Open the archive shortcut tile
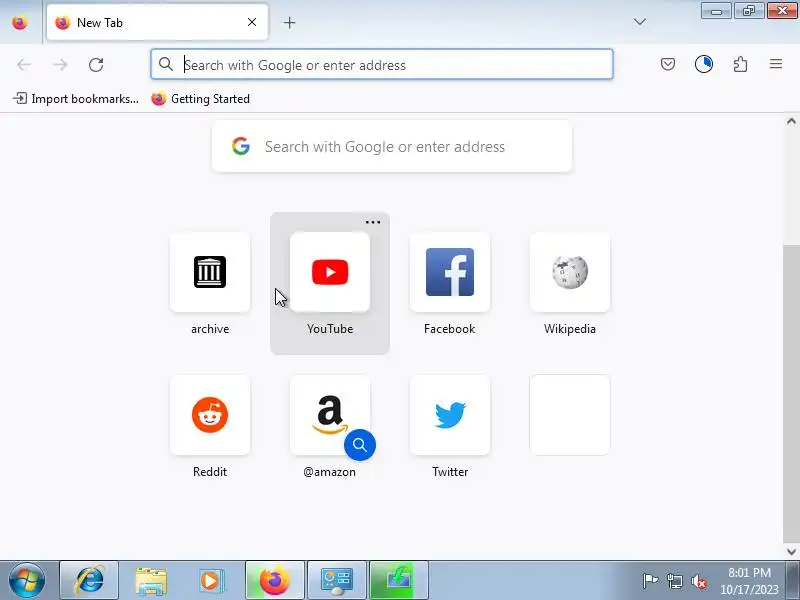 pyautogui.click(x=210, y=272)
